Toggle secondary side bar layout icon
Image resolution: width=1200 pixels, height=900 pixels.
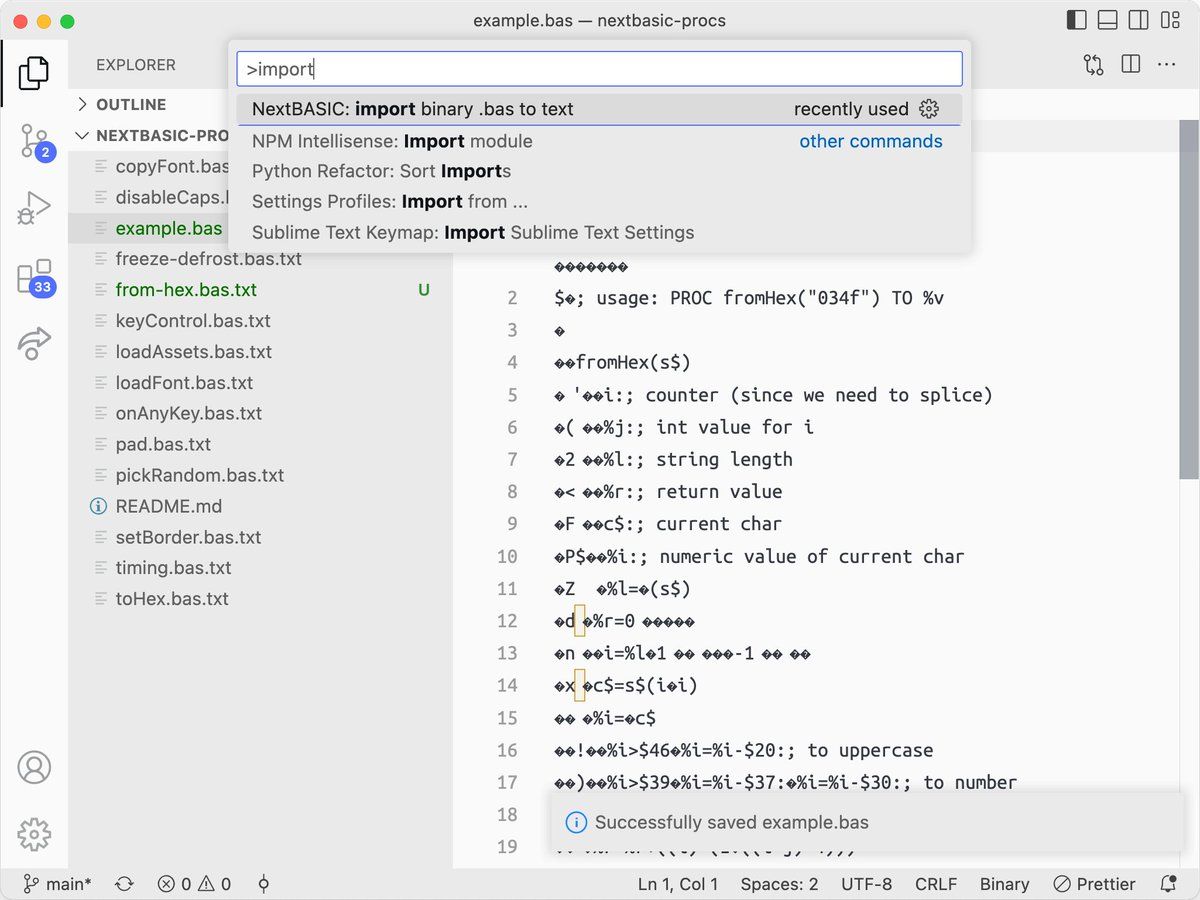(1138, 20)
